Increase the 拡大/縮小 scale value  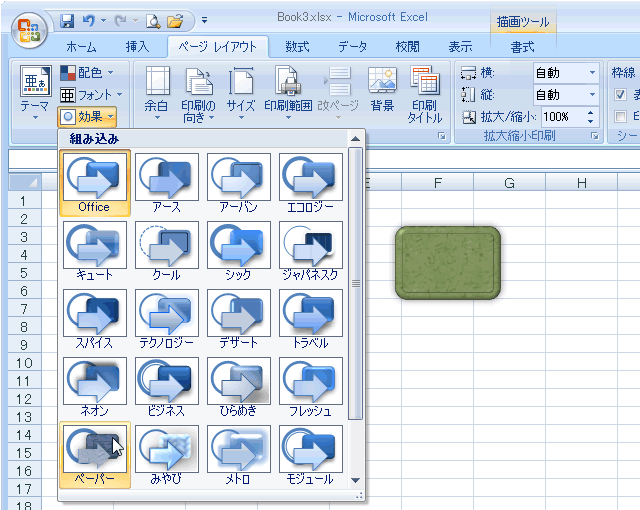click(591, 113)
